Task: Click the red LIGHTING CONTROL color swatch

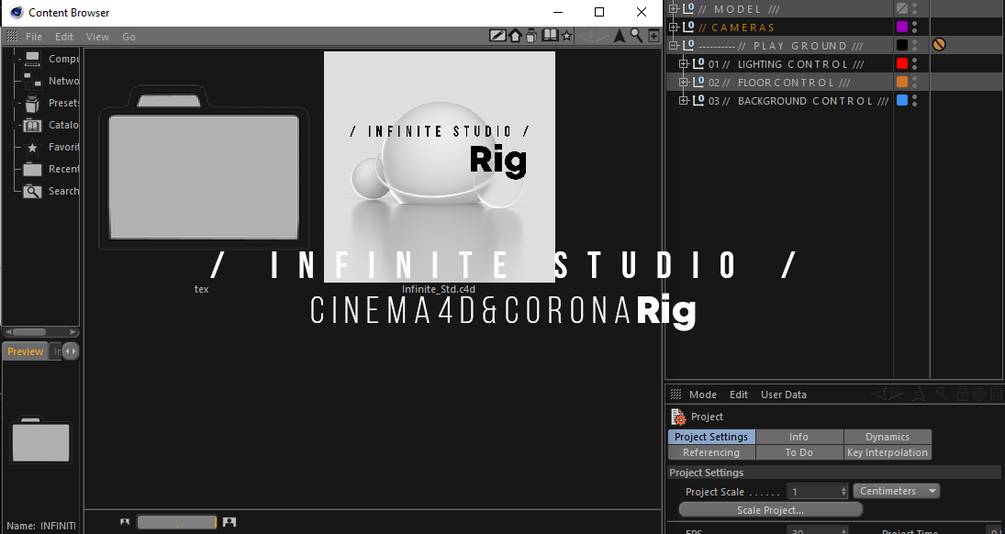Action: pyautogui.click(x=902, y=63)
